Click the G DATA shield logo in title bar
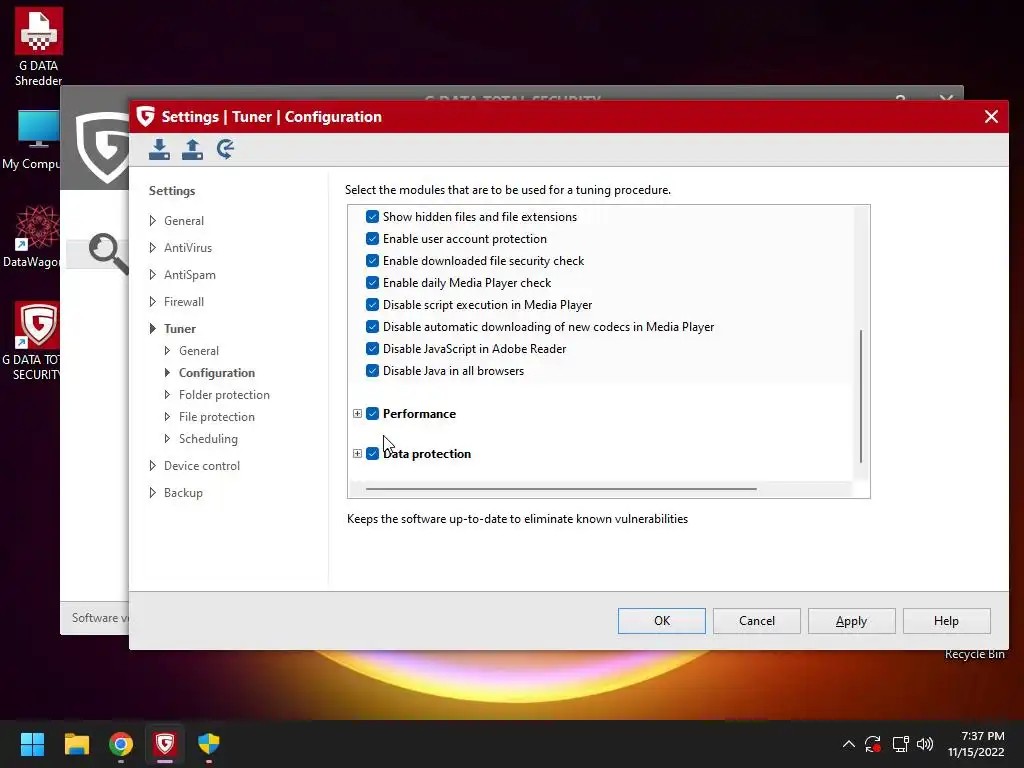The width and height of the screenshot is (1024, 768). 145,116
